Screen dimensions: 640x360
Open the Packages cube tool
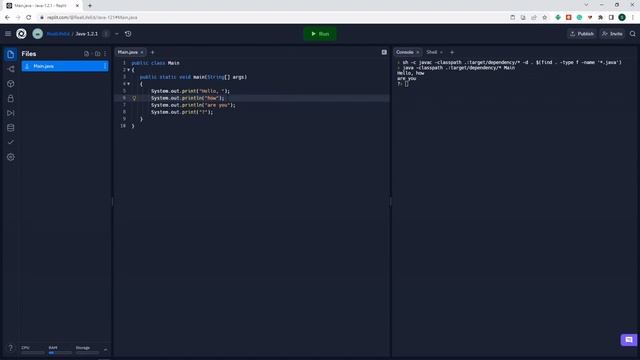[11, 84]
